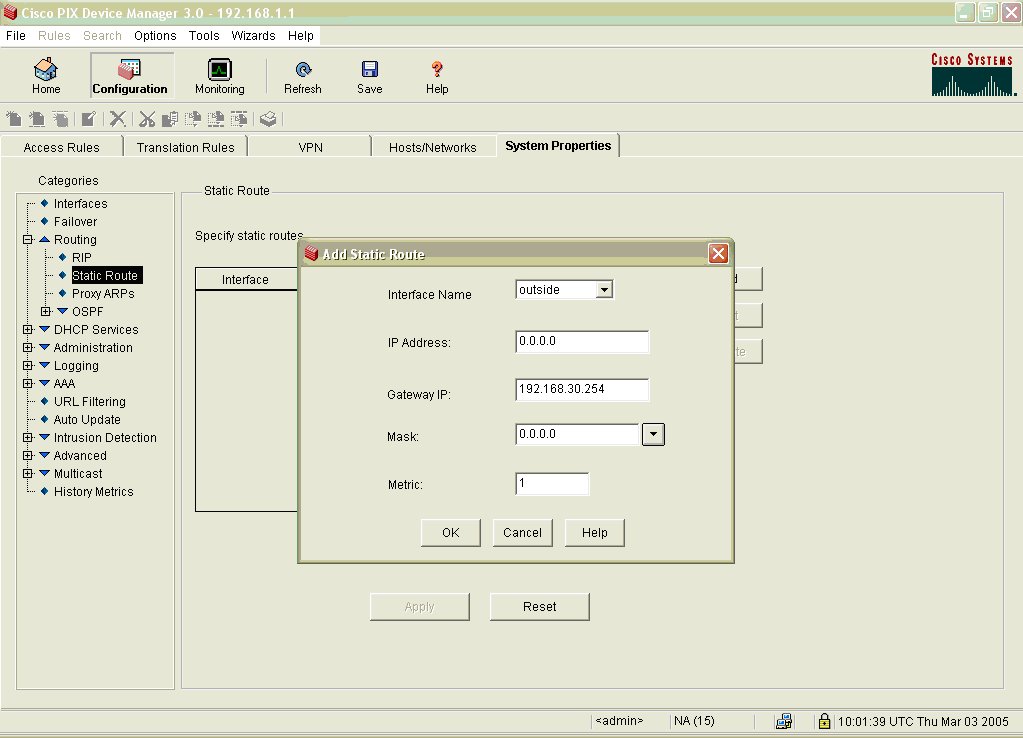Select Proxy ARPs under Routing
Image resolution: width=1023 pixels, height=738 pixels.
point(103,294)
